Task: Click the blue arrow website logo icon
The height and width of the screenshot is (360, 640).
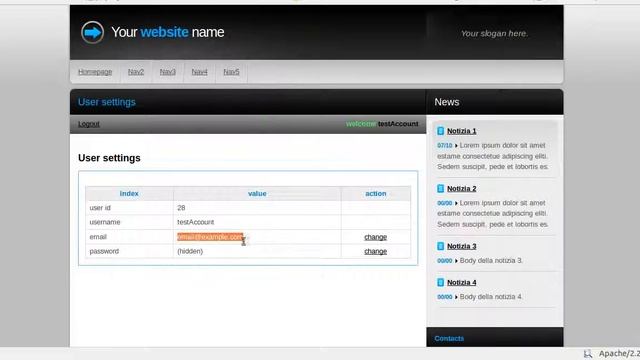Action: 92,32
